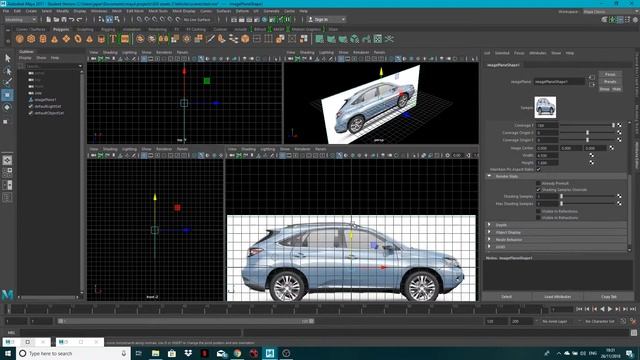The width and height of the screenshot is (640, 360).
Task: Toggle the Attribute Editor panel icon at top right
Action: click(x=620, y=19)
